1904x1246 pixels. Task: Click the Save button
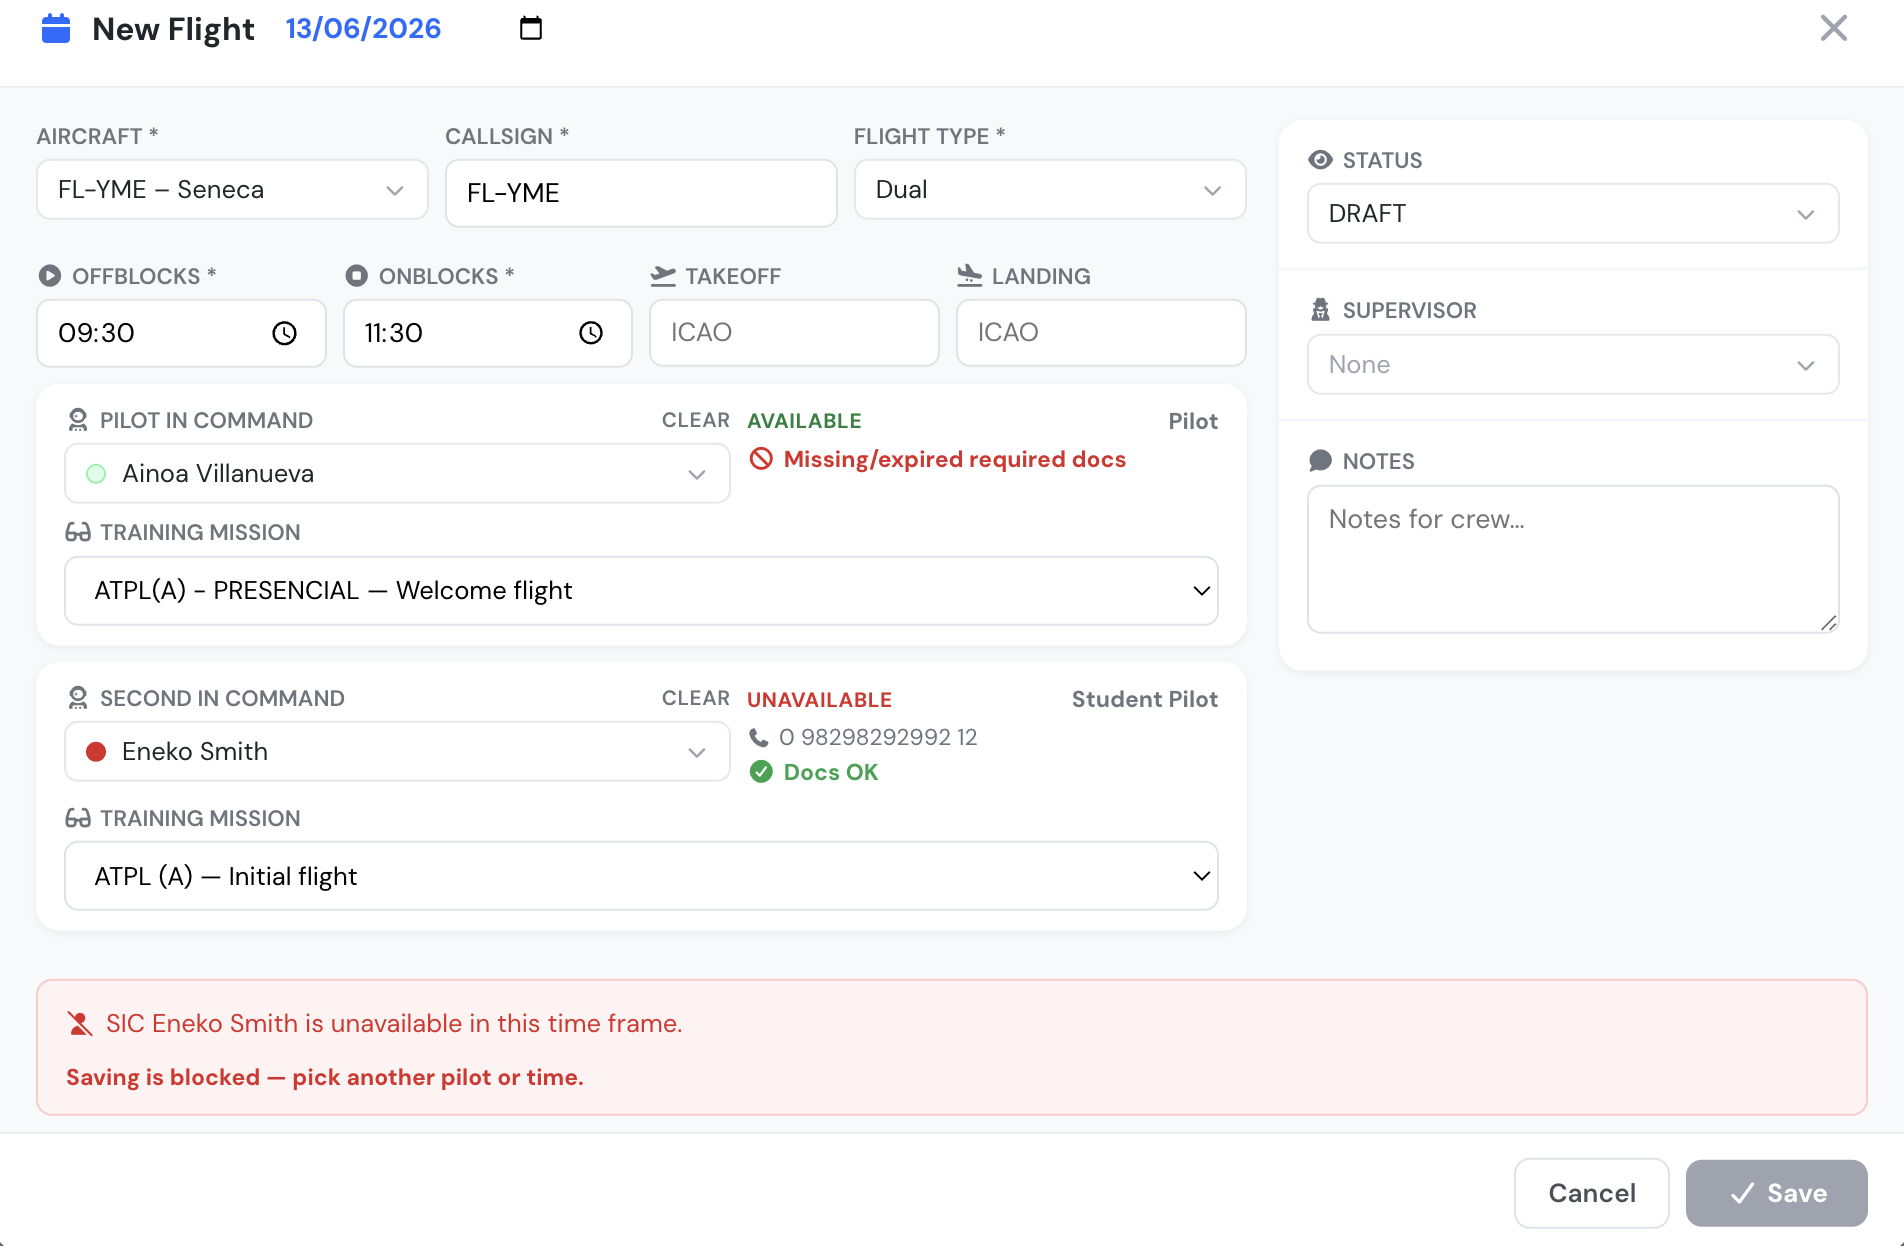(1777, 1193)
